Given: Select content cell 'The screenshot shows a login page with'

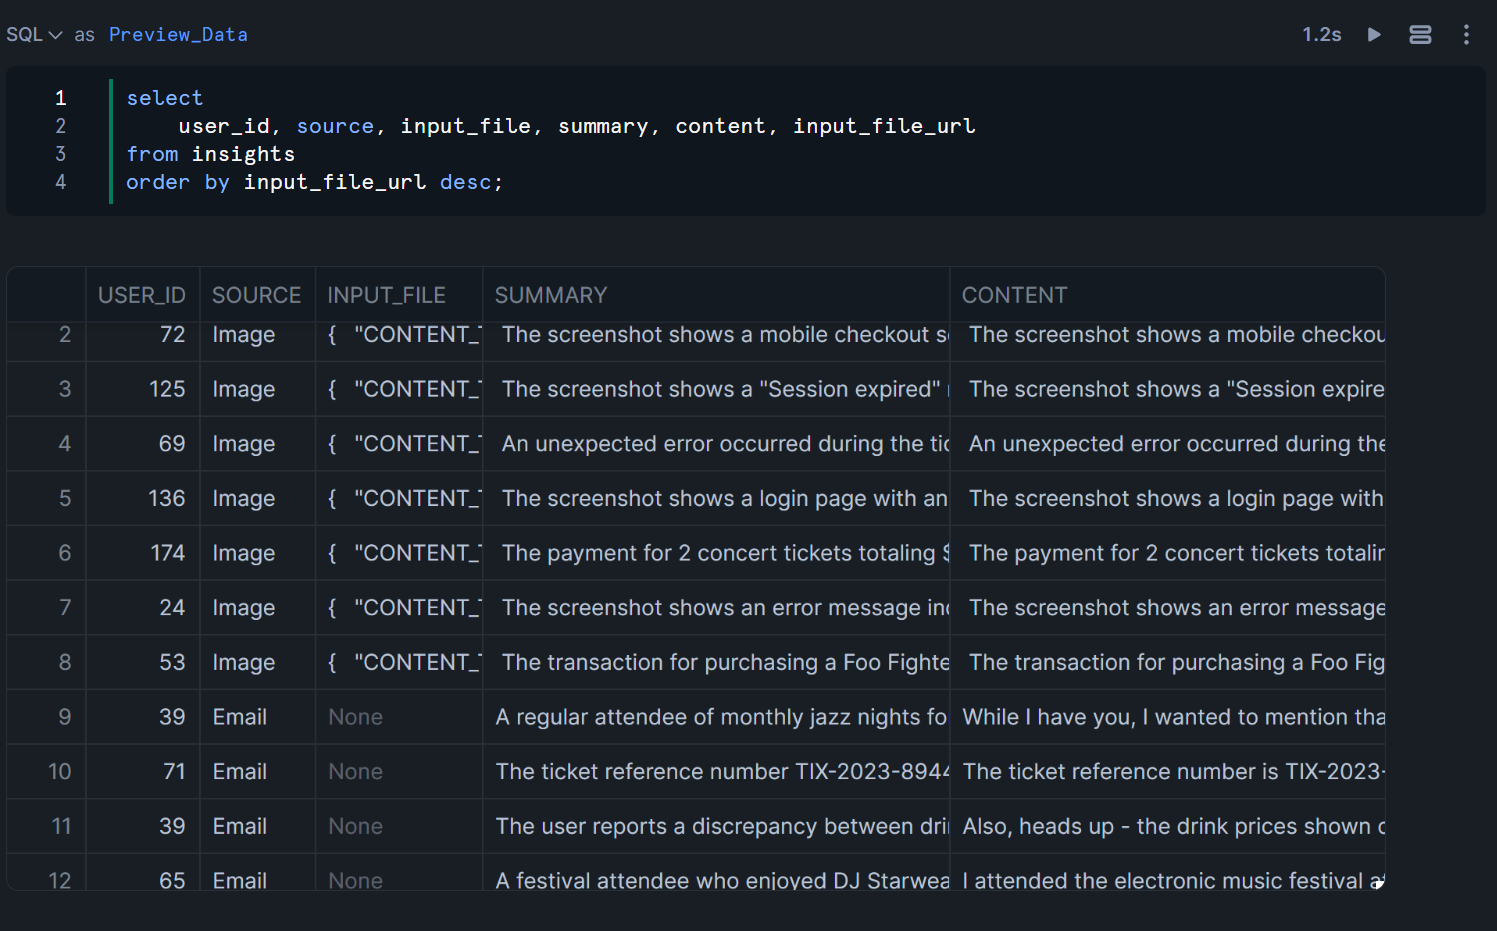Looking at the screenshot, I should [1167, 498].
